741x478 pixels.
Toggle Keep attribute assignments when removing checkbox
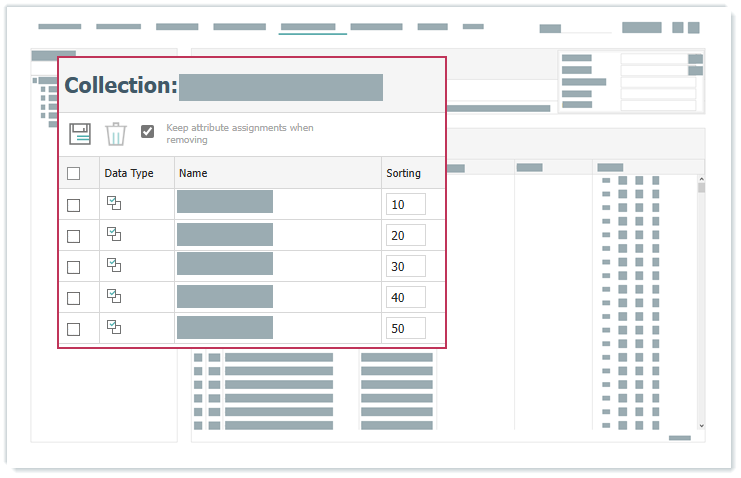(x=148, y=131)
